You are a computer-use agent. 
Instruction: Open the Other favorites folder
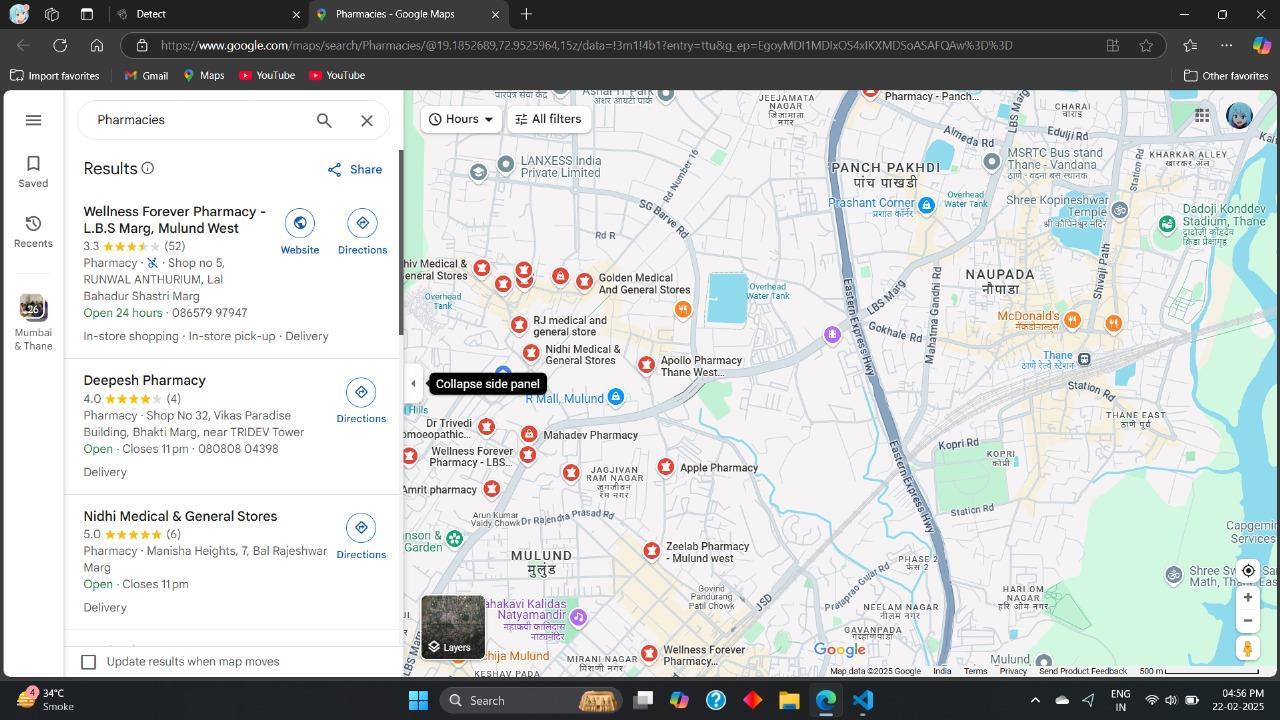point(1226,76)
